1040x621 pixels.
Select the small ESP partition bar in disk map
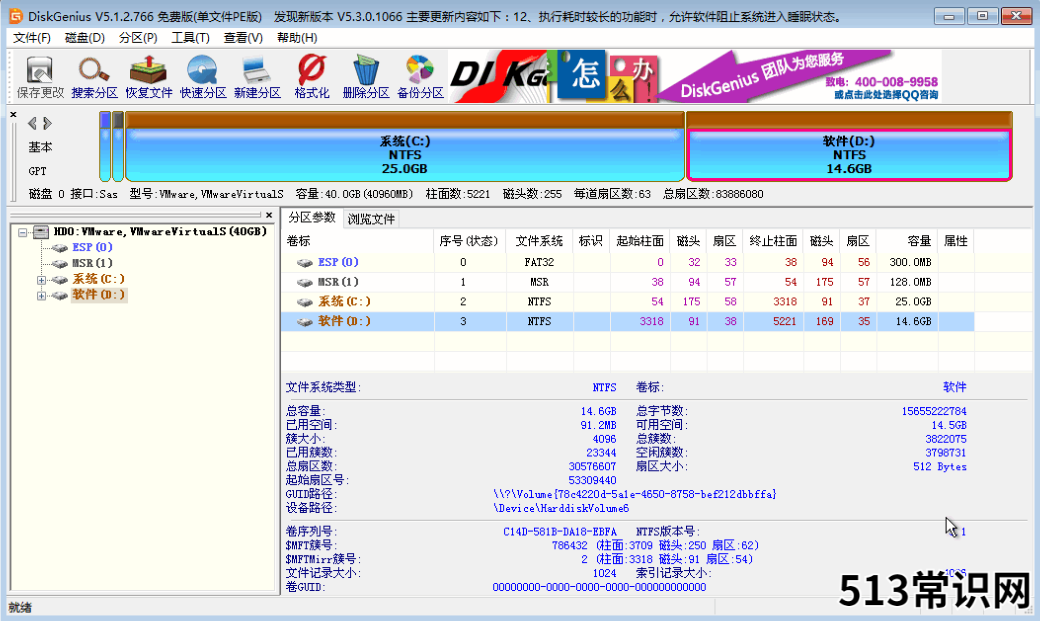point(105,147)
